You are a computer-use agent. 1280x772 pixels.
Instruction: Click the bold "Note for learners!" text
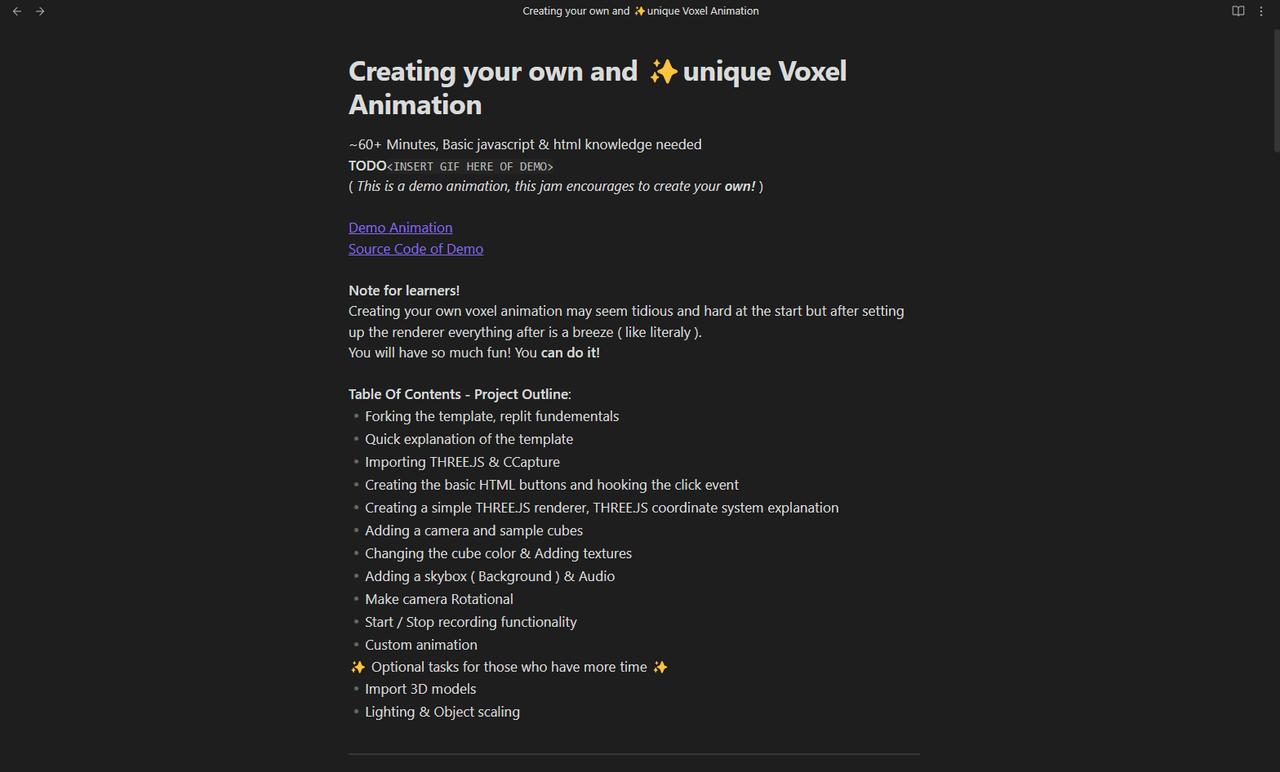[x=404, y=291]
